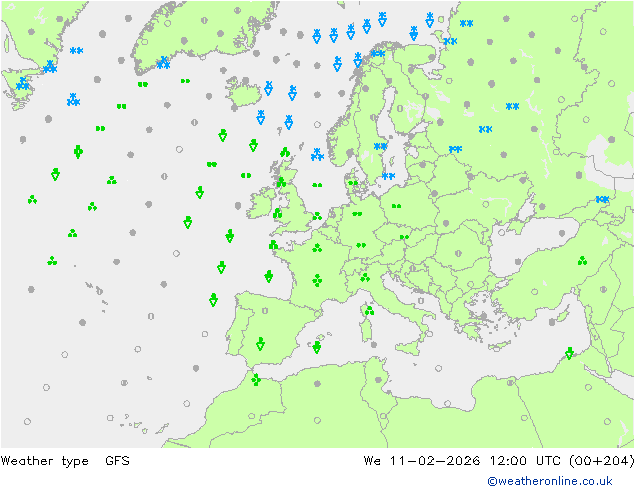634x490 pixels.
Task: Click the drizzle symbol over northern Germany
Action: (357, 214)
